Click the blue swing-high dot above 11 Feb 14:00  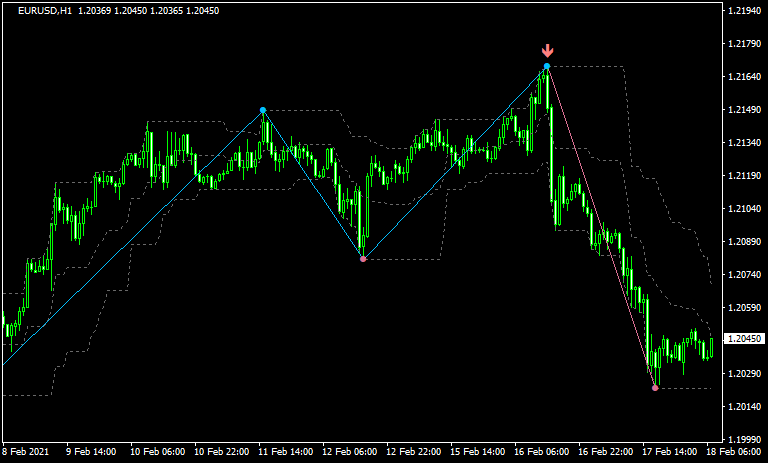coord(263,110)
